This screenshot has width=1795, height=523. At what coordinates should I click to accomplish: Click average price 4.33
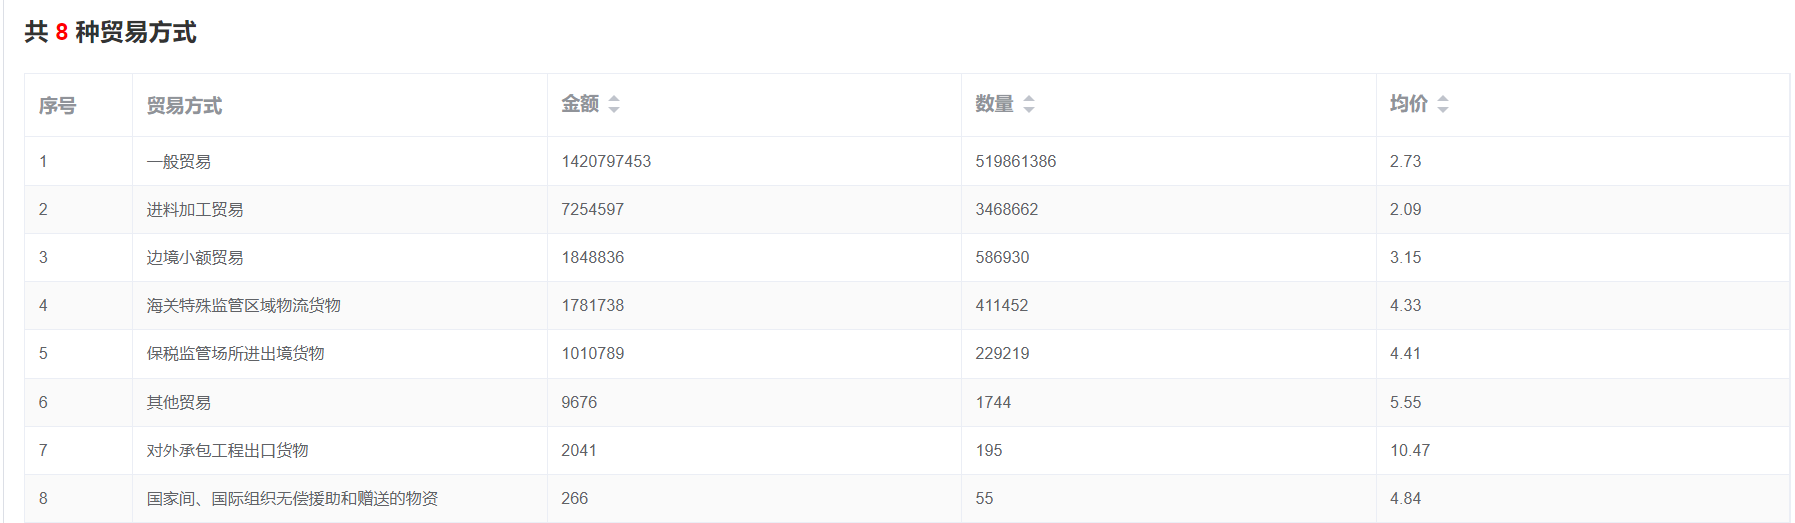coord(1405,305)
